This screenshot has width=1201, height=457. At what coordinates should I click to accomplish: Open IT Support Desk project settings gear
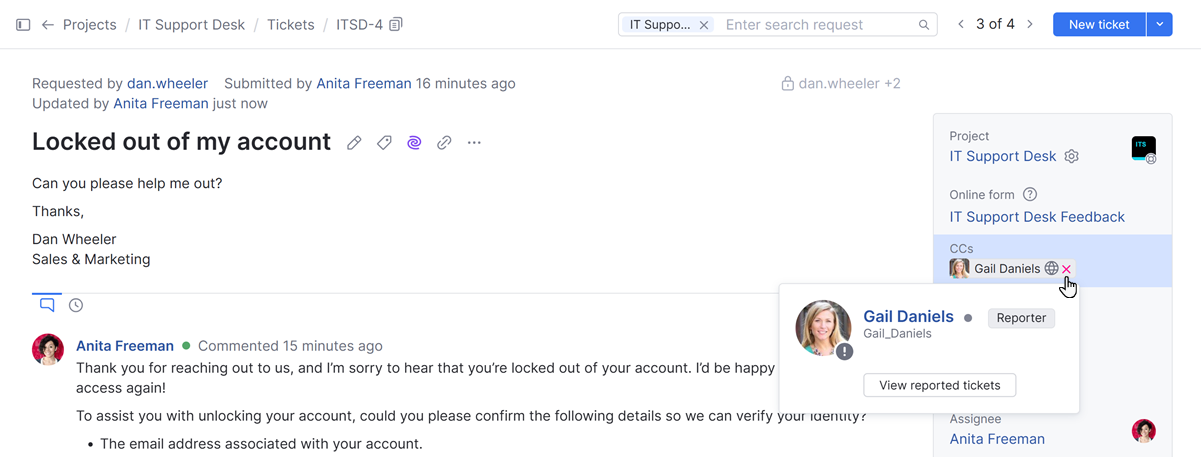click(1072, 156)
